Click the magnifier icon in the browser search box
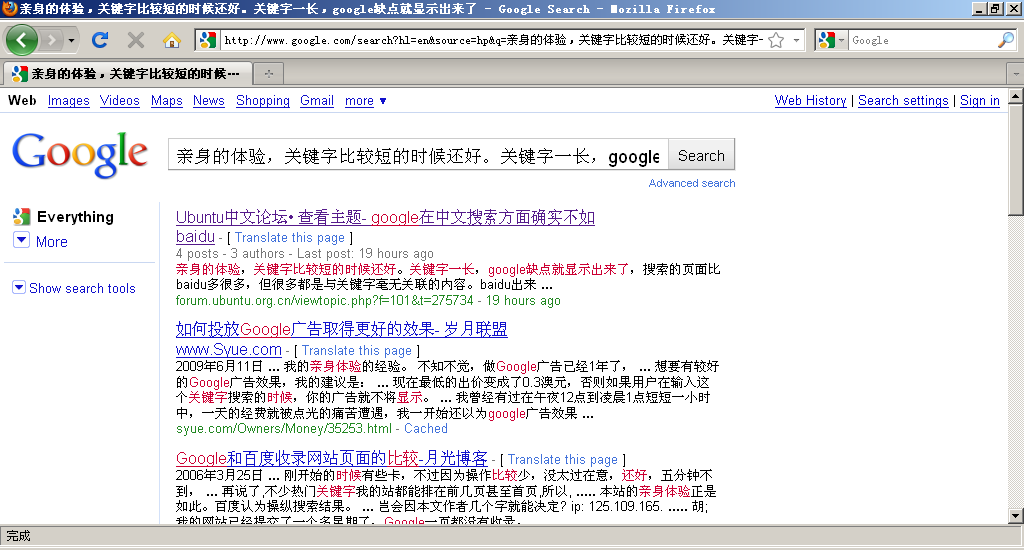This screenshot has width=1024, height=550. tap(1005, 40)
